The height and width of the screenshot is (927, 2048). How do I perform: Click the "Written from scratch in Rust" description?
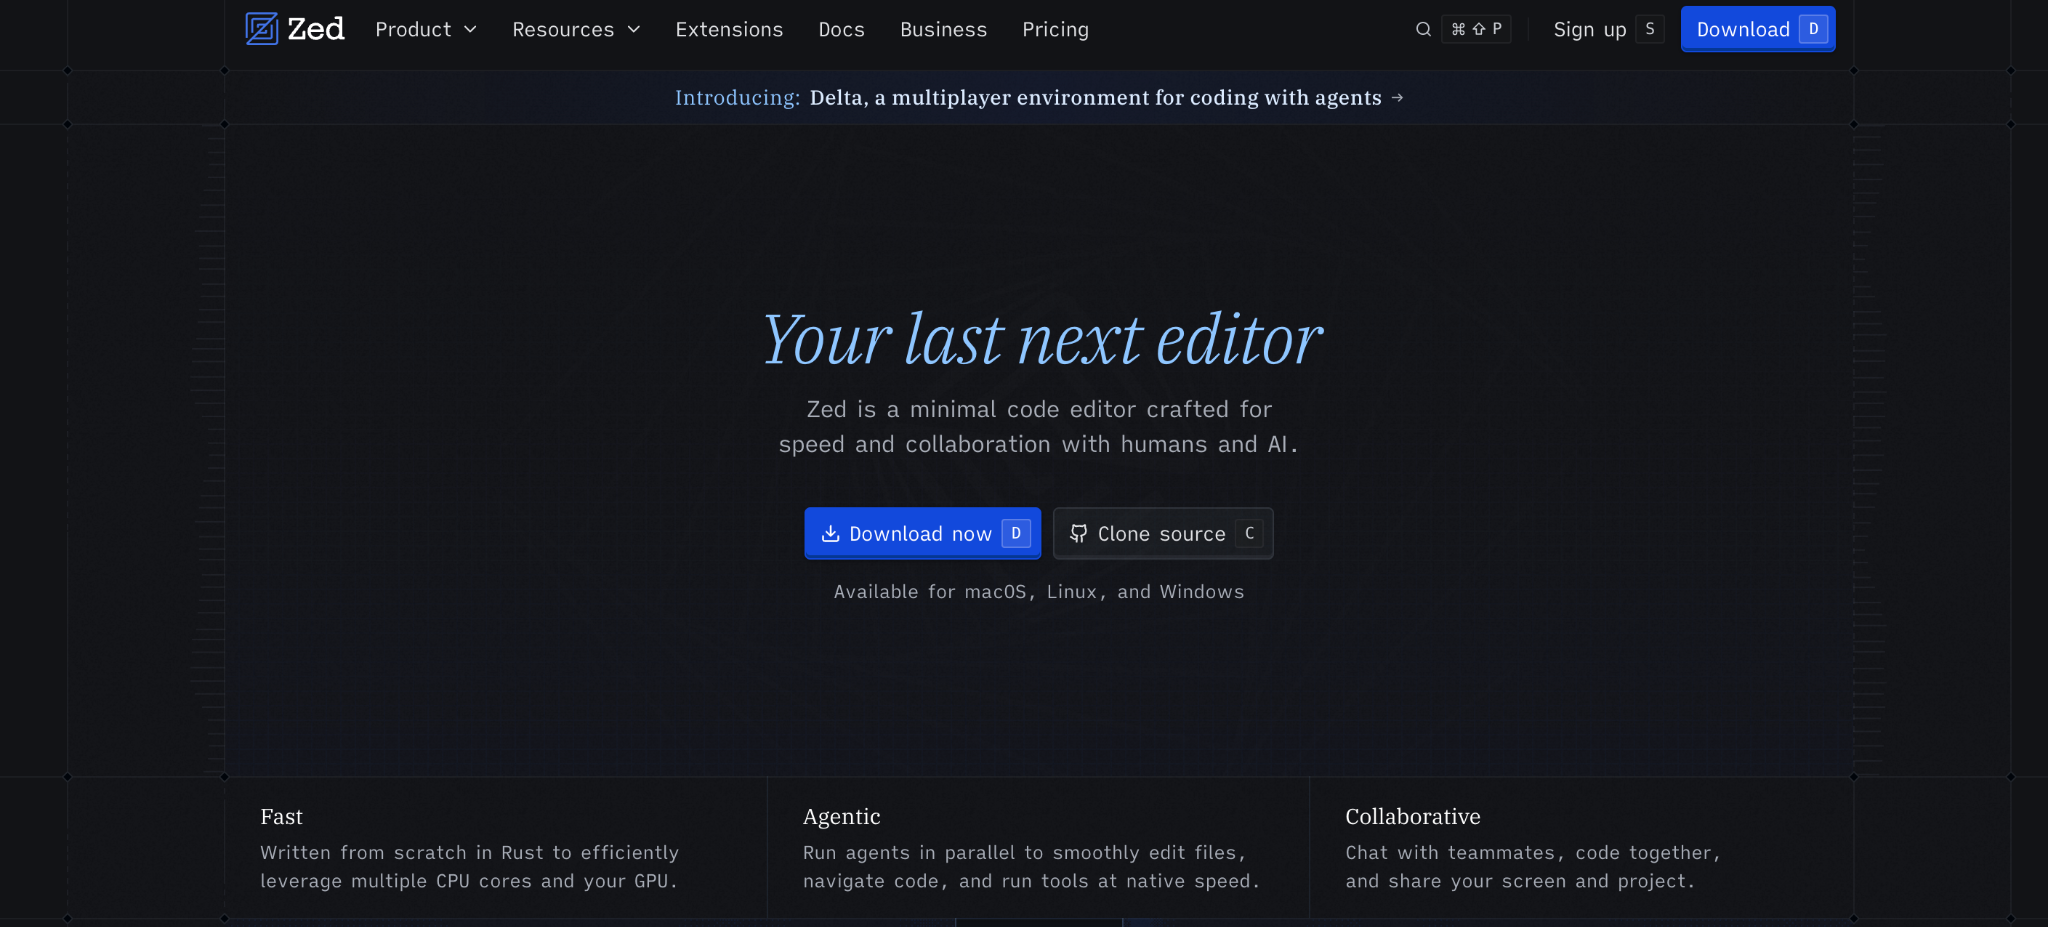tap(470, 867)
